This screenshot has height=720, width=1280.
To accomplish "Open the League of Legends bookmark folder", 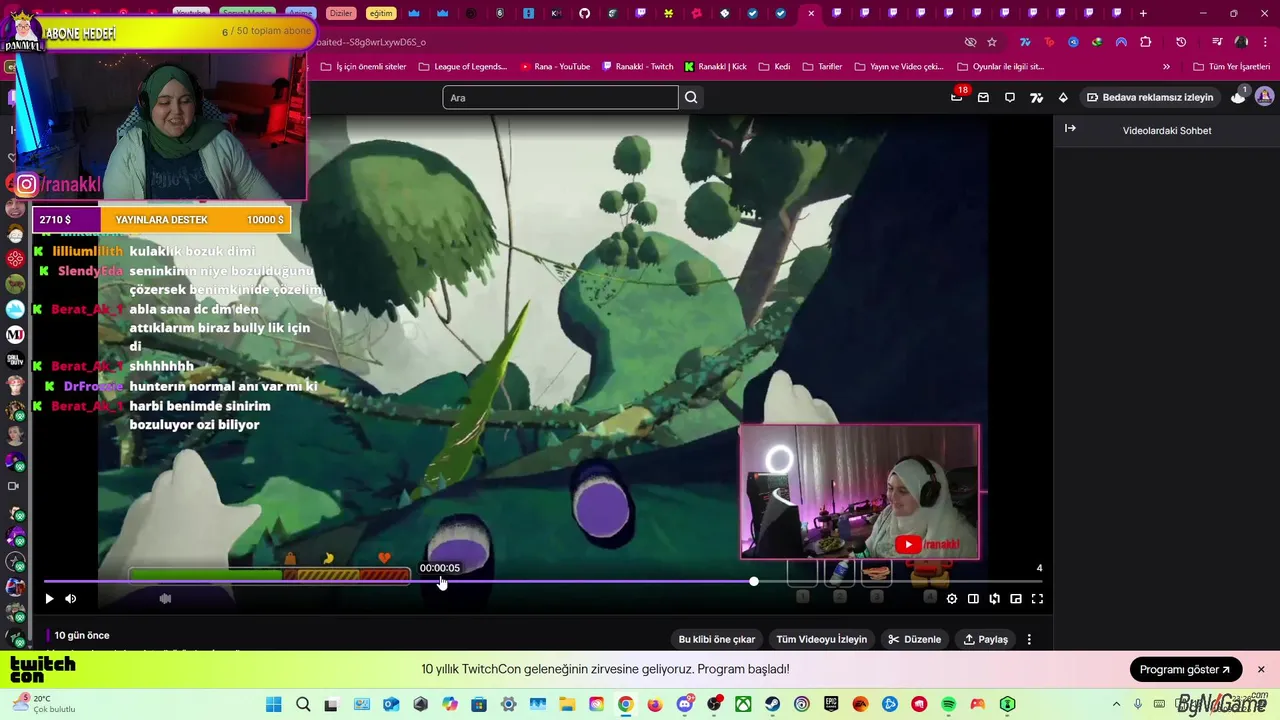I will (x=462, y=67).
